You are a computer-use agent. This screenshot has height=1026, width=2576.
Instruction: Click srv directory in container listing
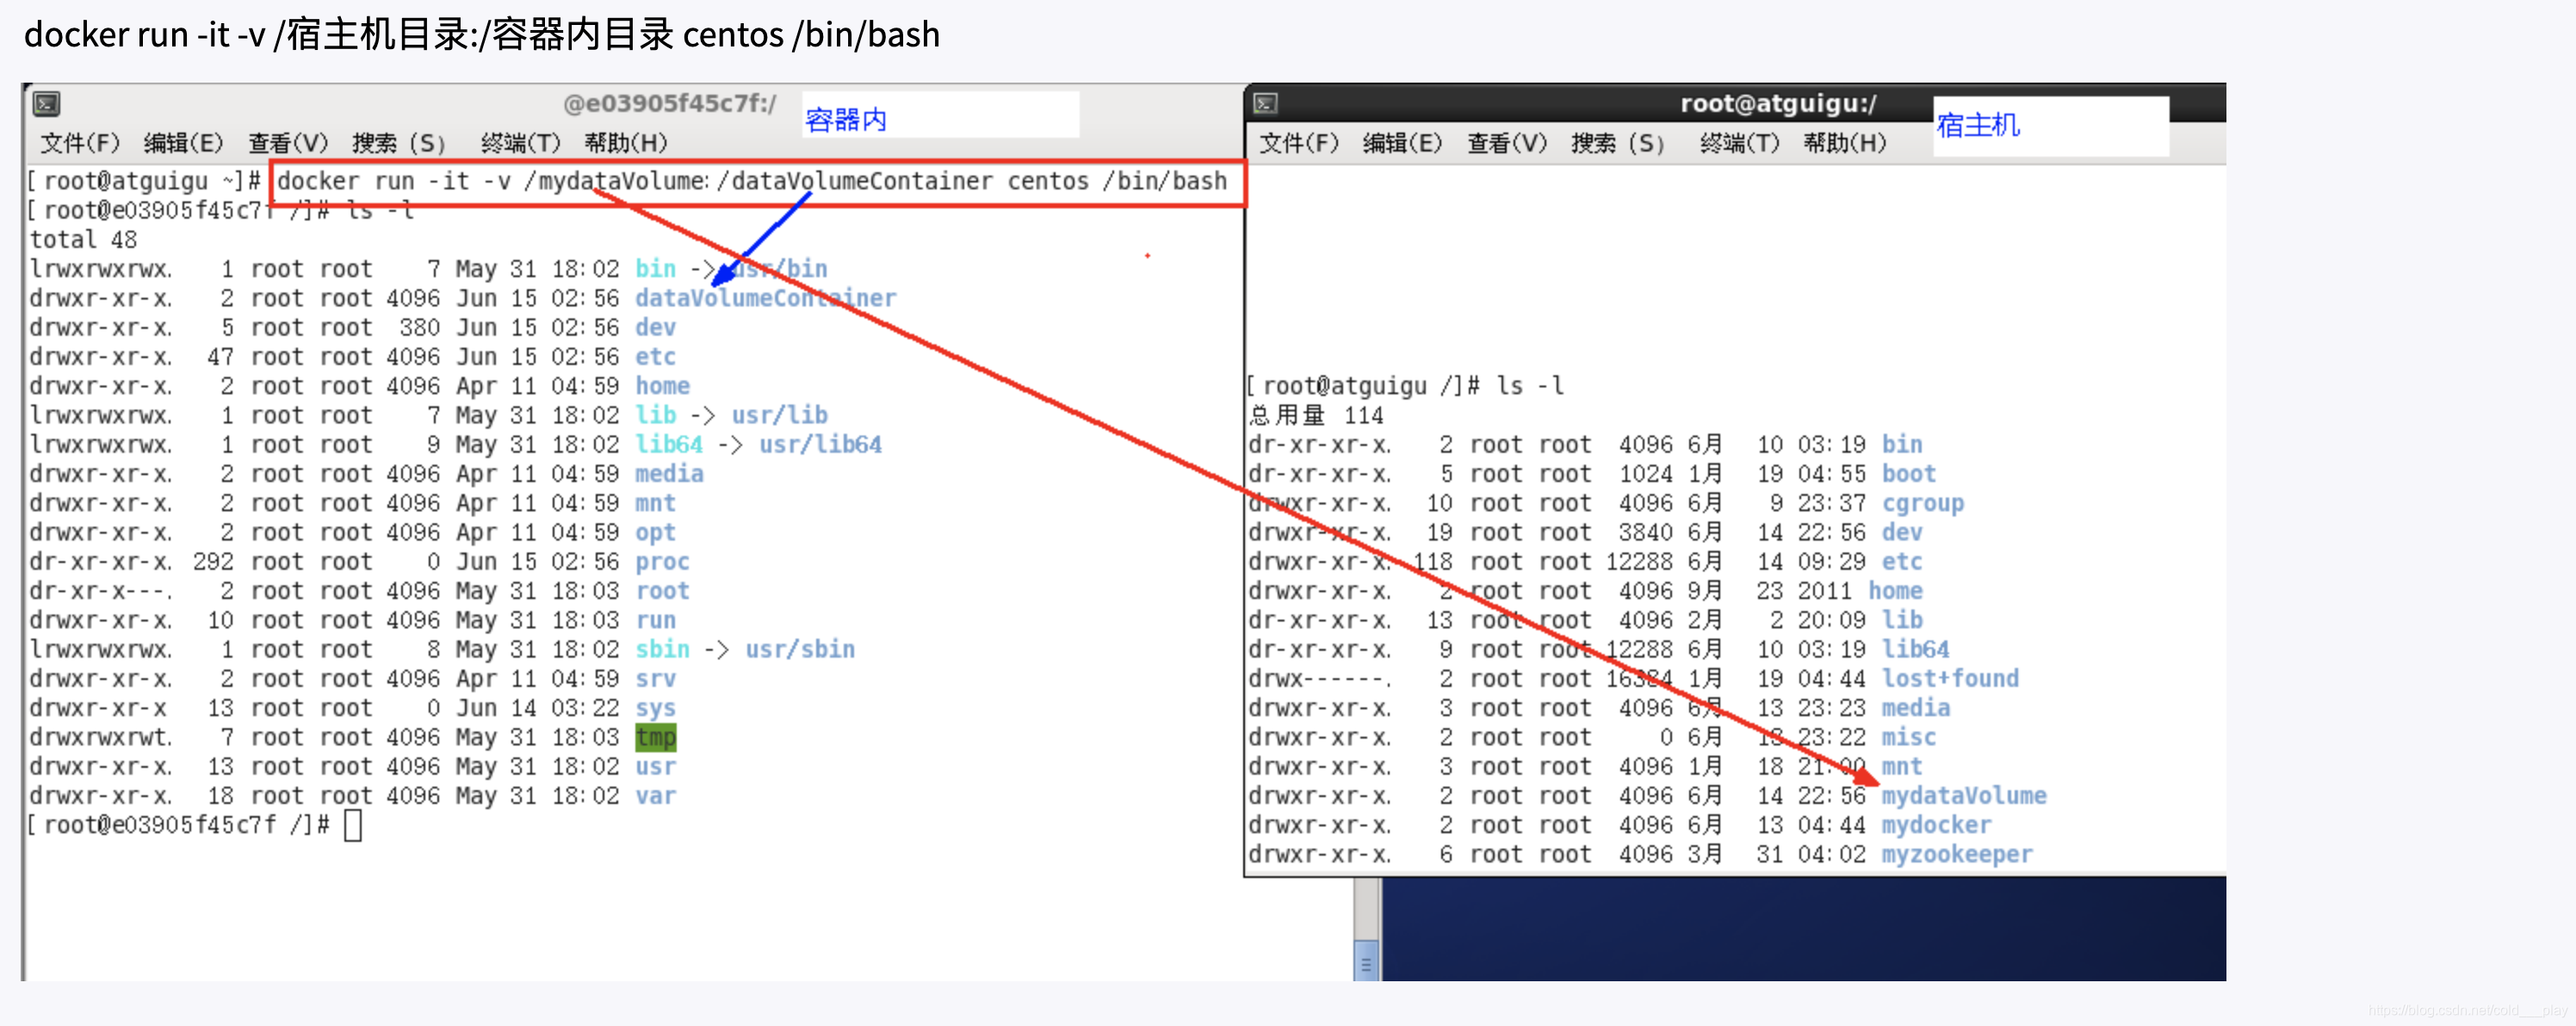656,678
